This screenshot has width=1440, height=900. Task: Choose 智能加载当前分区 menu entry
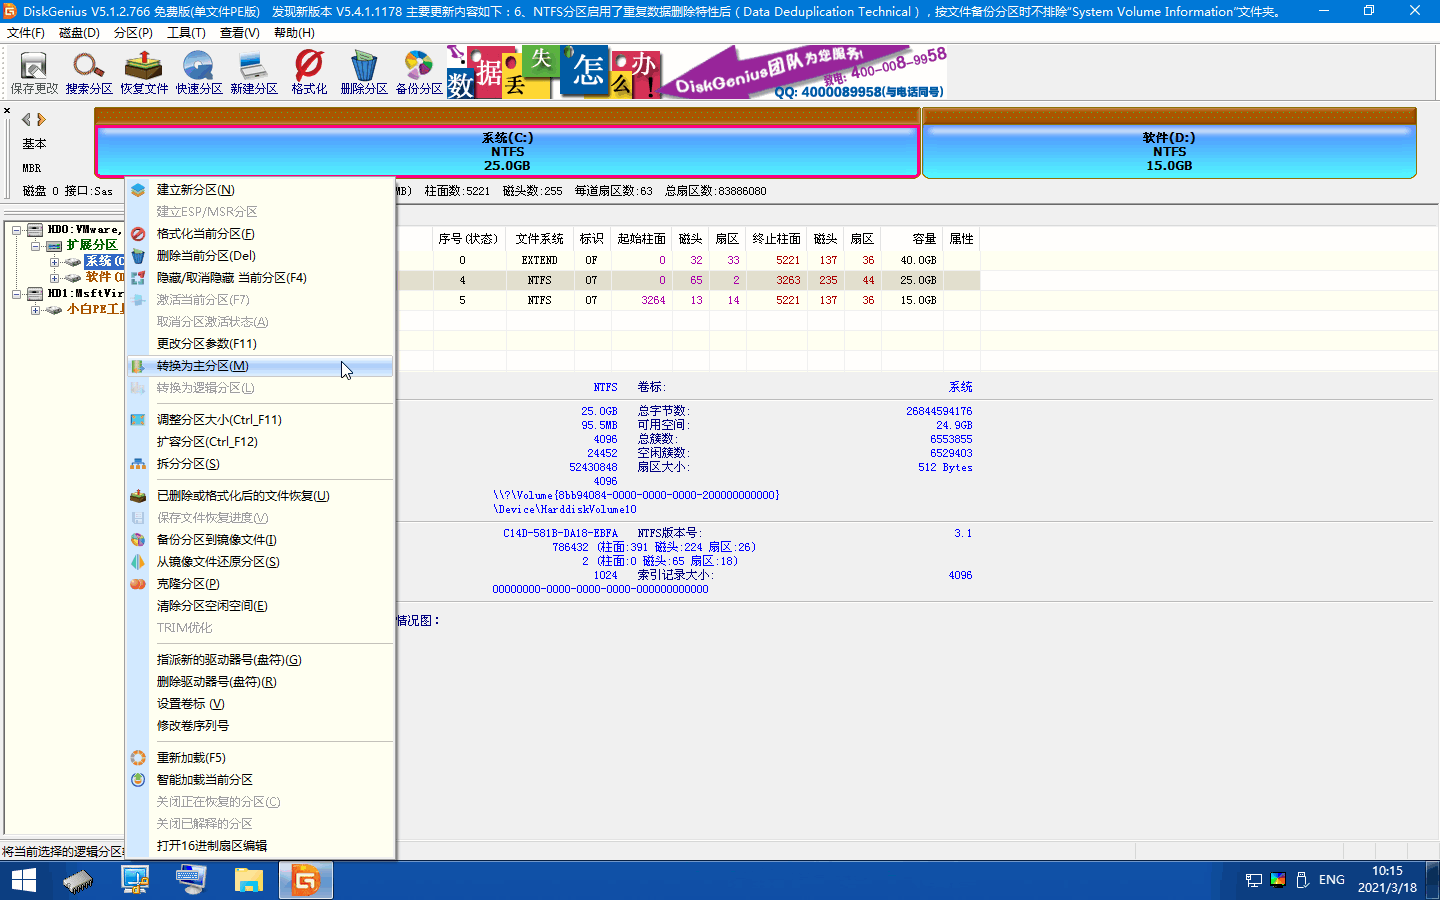tap(260, 780)
